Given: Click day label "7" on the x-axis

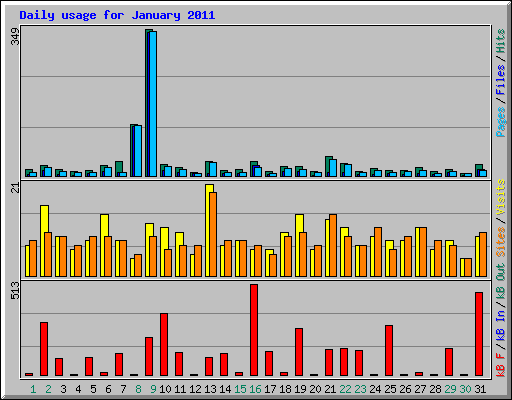Looking at the screenshot, I should pyautogui.click(x=123, y=389).
